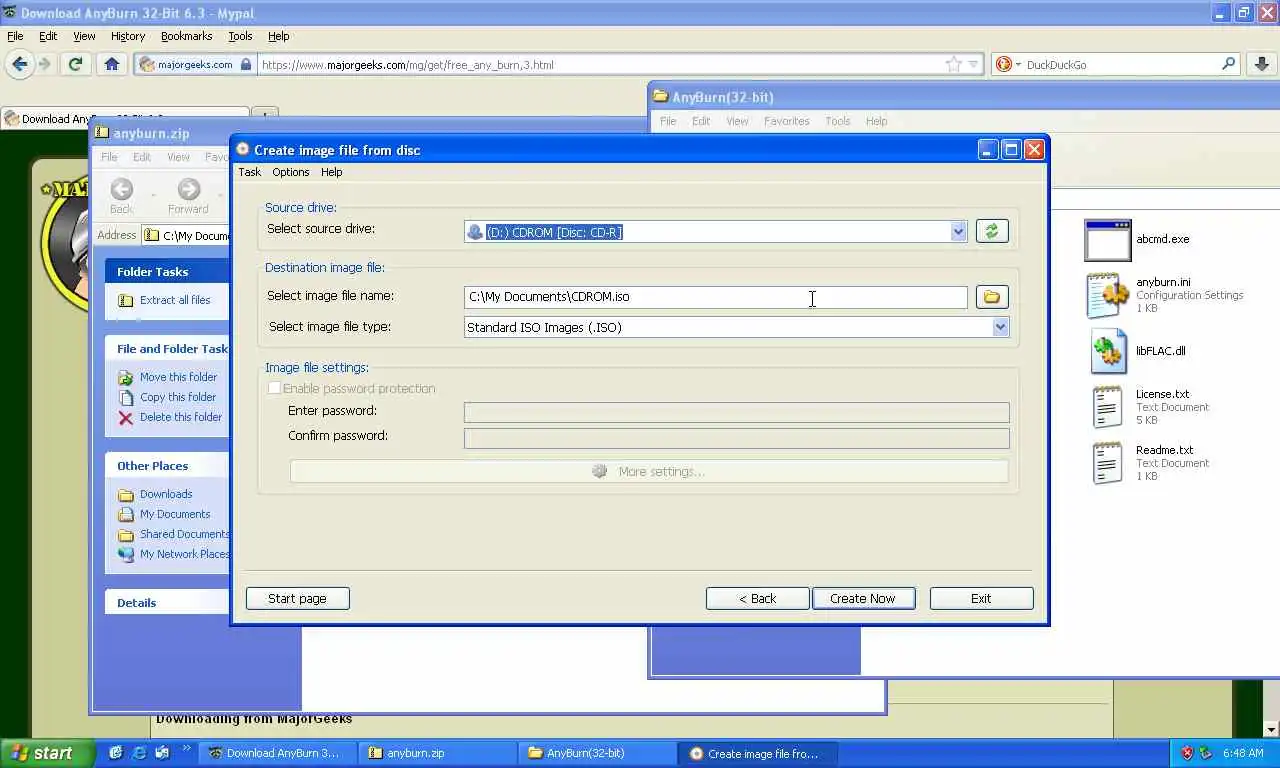This screenshot has width=1280, height=768.
Task: Click Copy this folder link
Action: pyautogui.click(x=178, y=397)
